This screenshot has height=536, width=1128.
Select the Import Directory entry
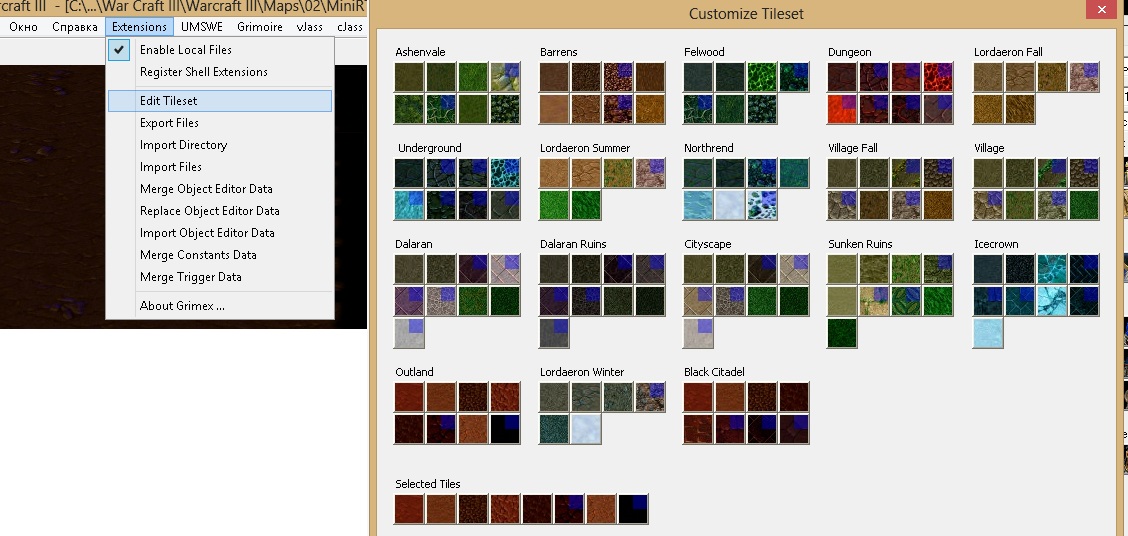pyautogui.click(x=220, y=145)
